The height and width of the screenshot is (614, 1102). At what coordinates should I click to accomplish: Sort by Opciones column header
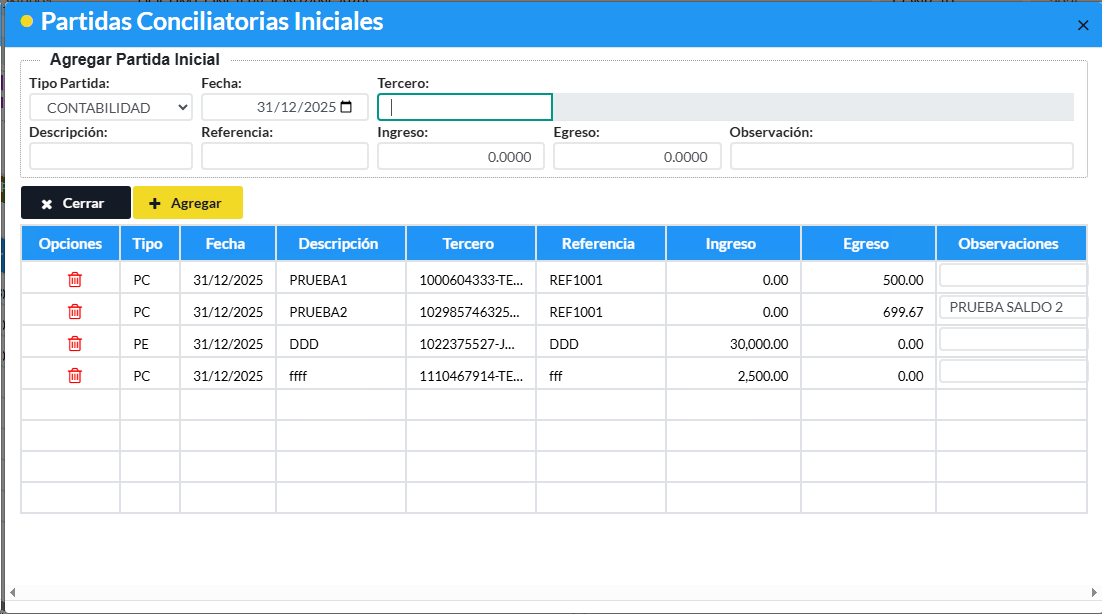point(70,244)
